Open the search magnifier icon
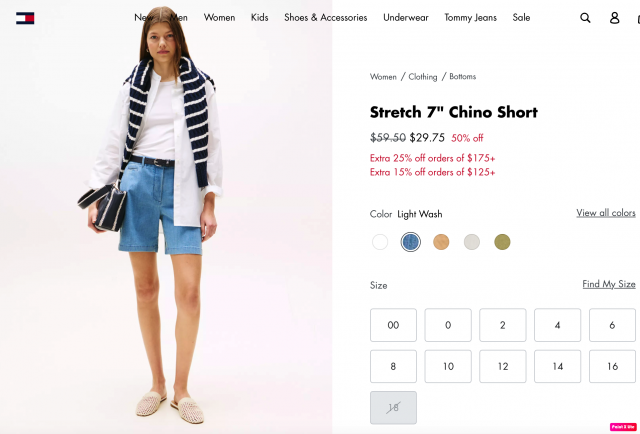The image size is (640, 434). tap(585, 18)
